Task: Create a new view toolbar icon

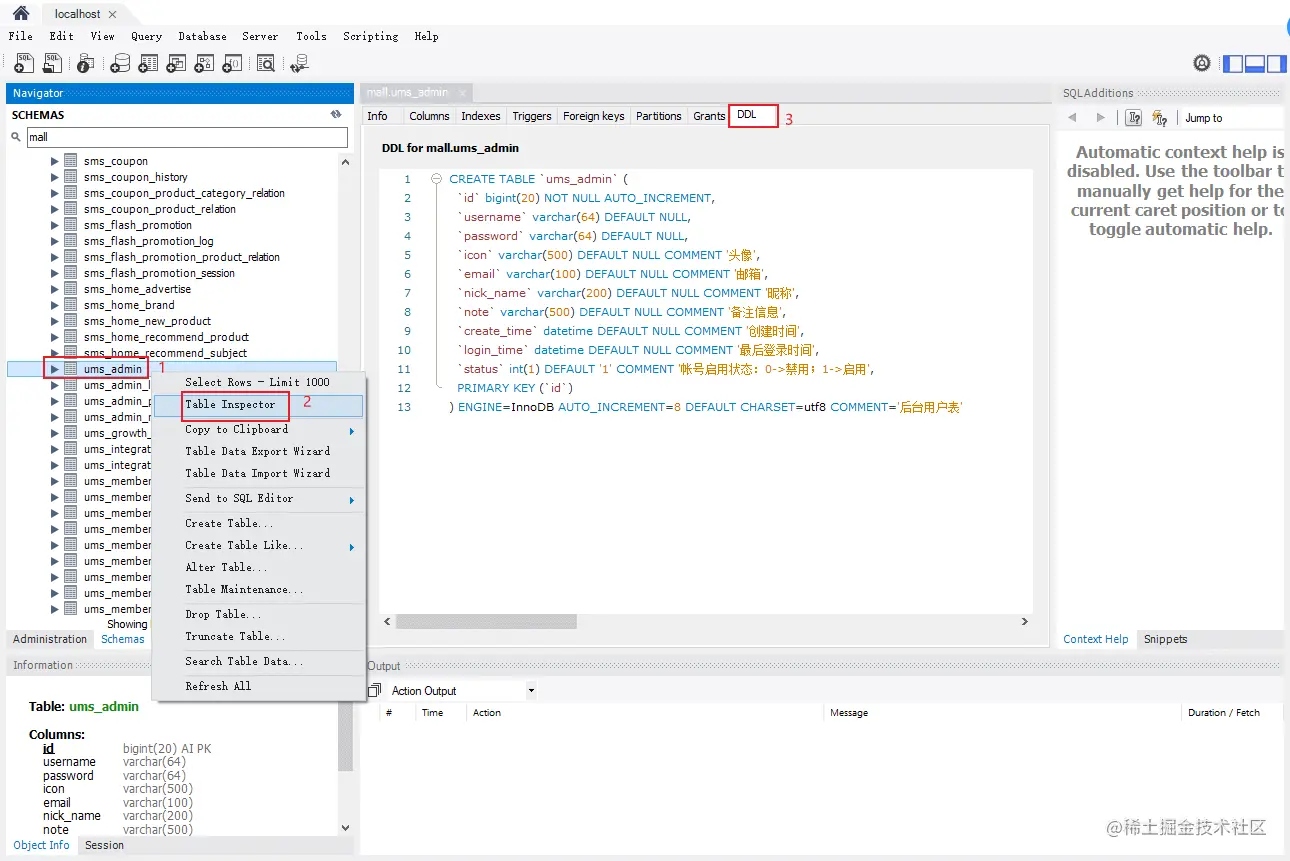Action: [176, 64]
